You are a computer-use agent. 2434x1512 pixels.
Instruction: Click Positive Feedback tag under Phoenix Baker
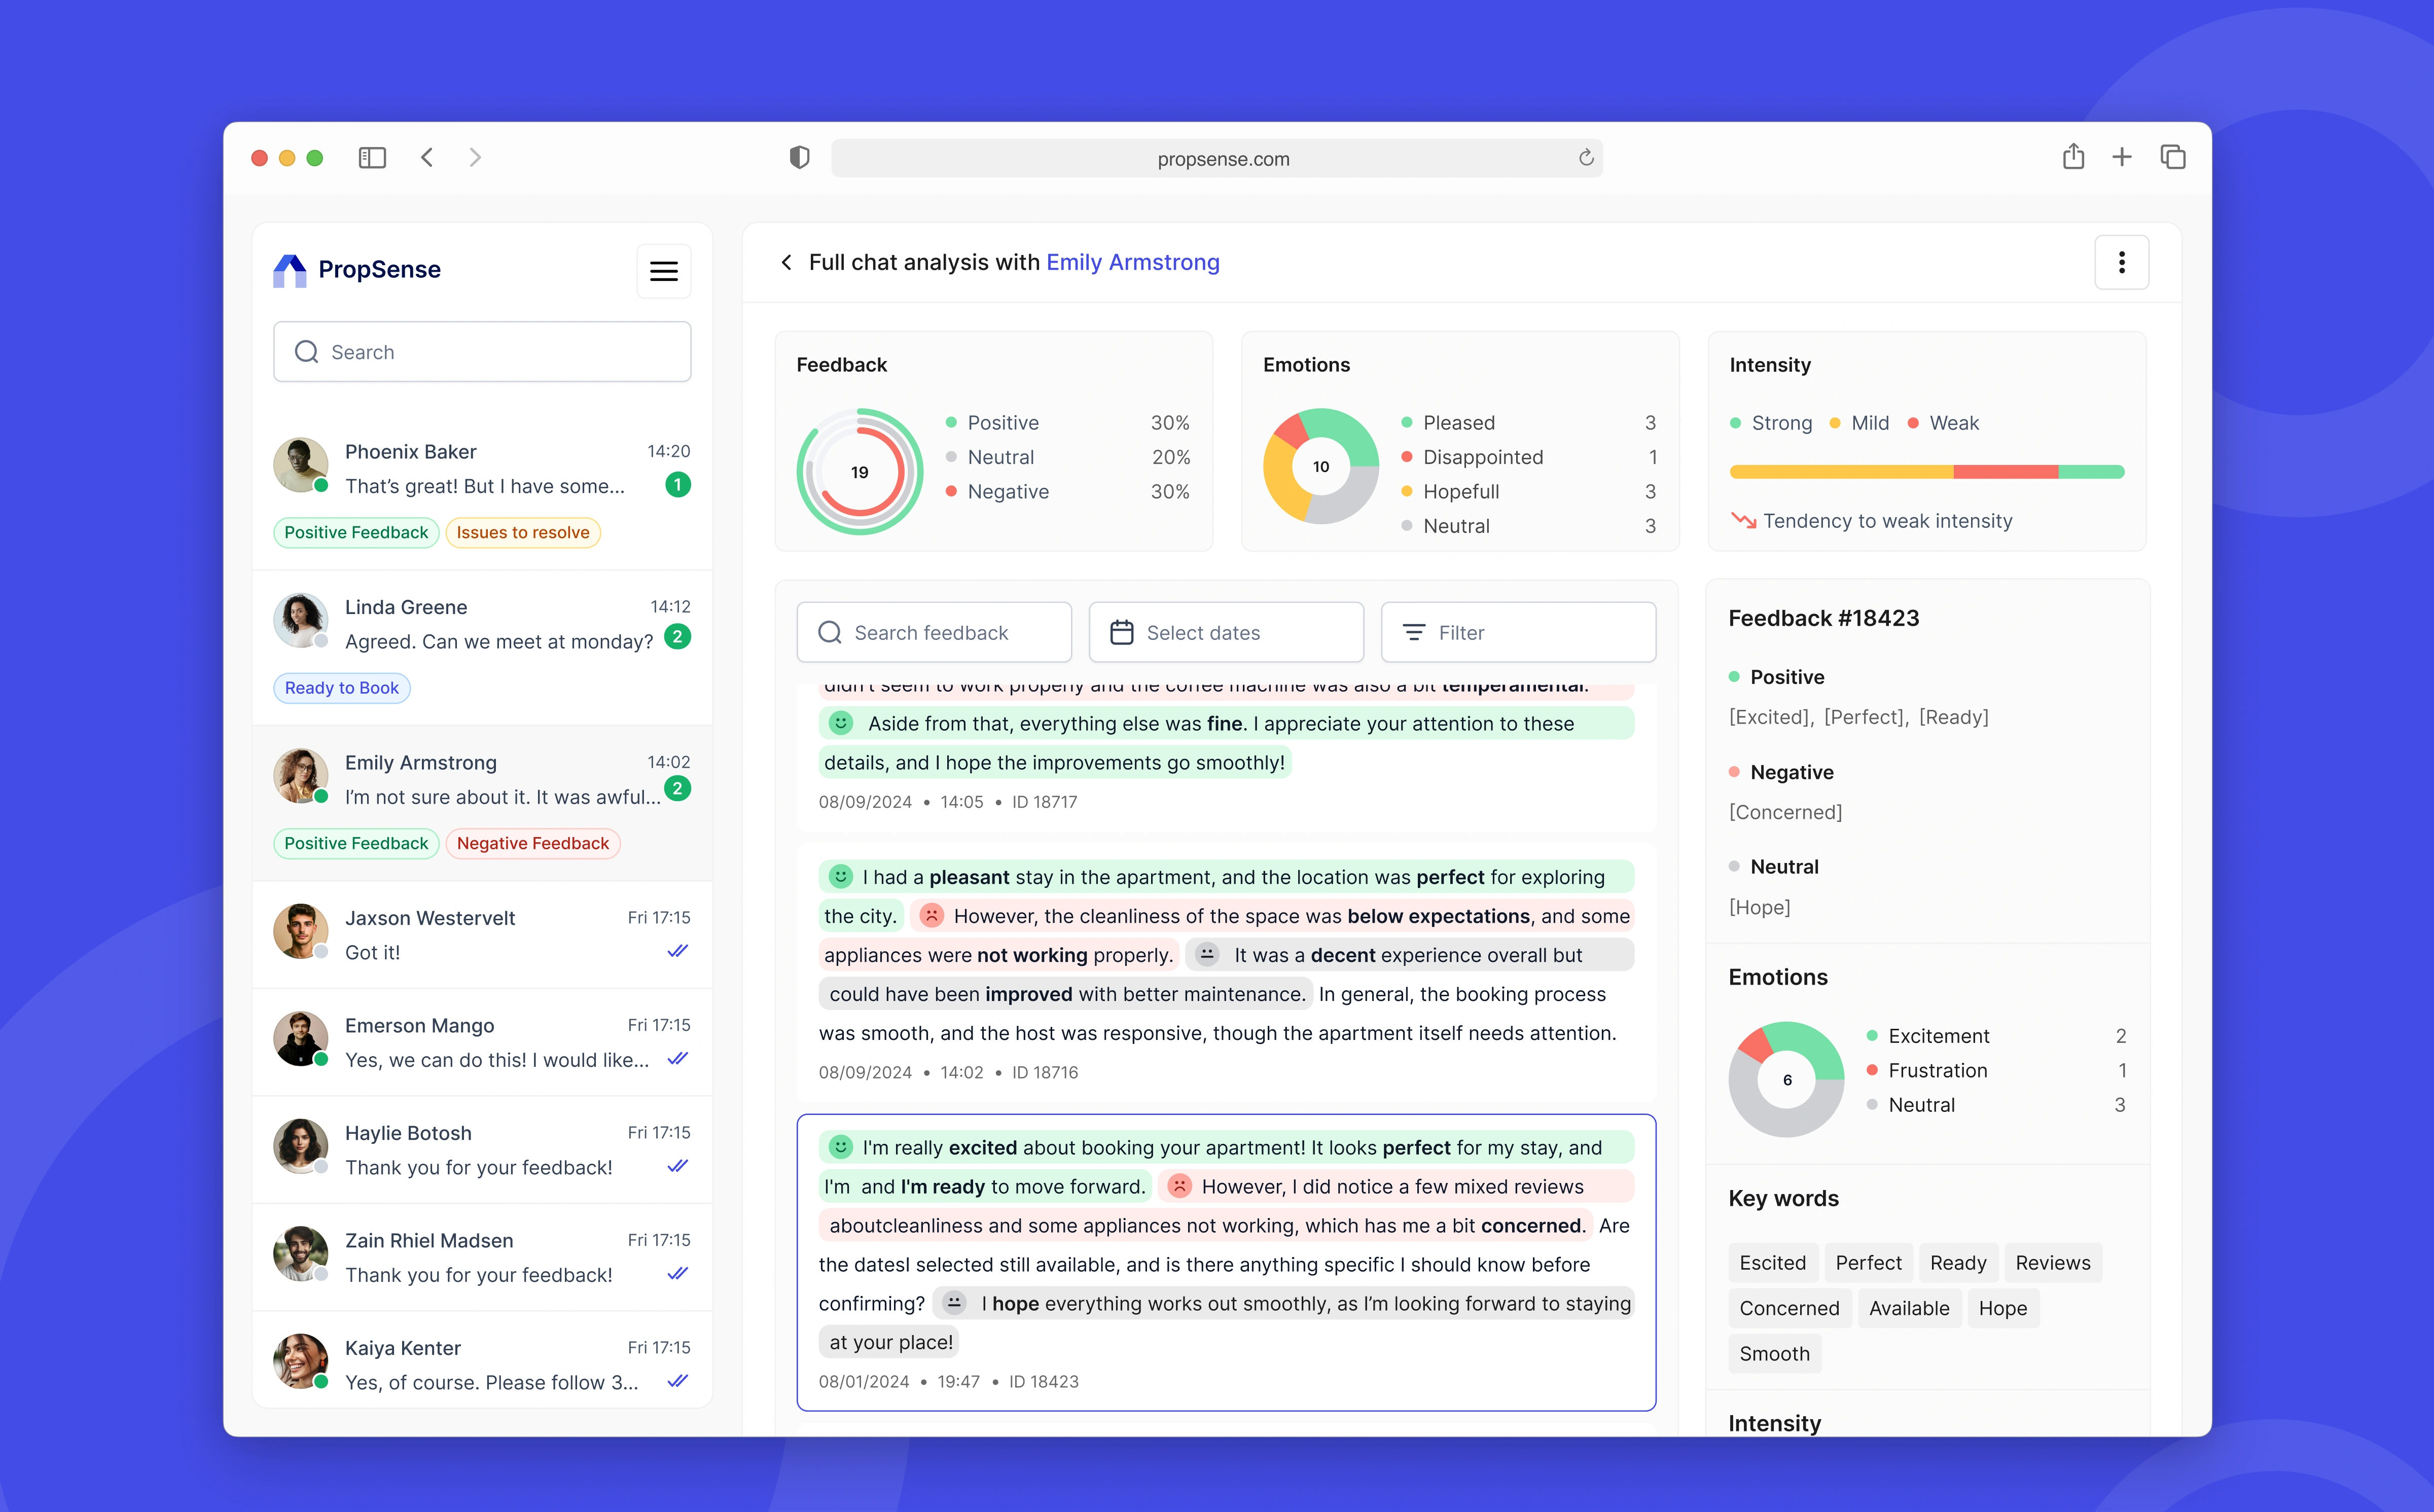(x=356, y=532)
